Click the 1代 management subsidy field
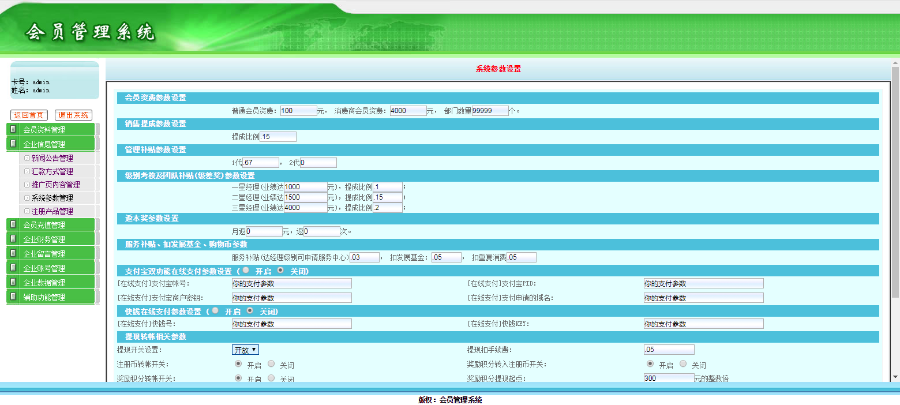This screenshot has width=900, height=405. tap(261, 163)
